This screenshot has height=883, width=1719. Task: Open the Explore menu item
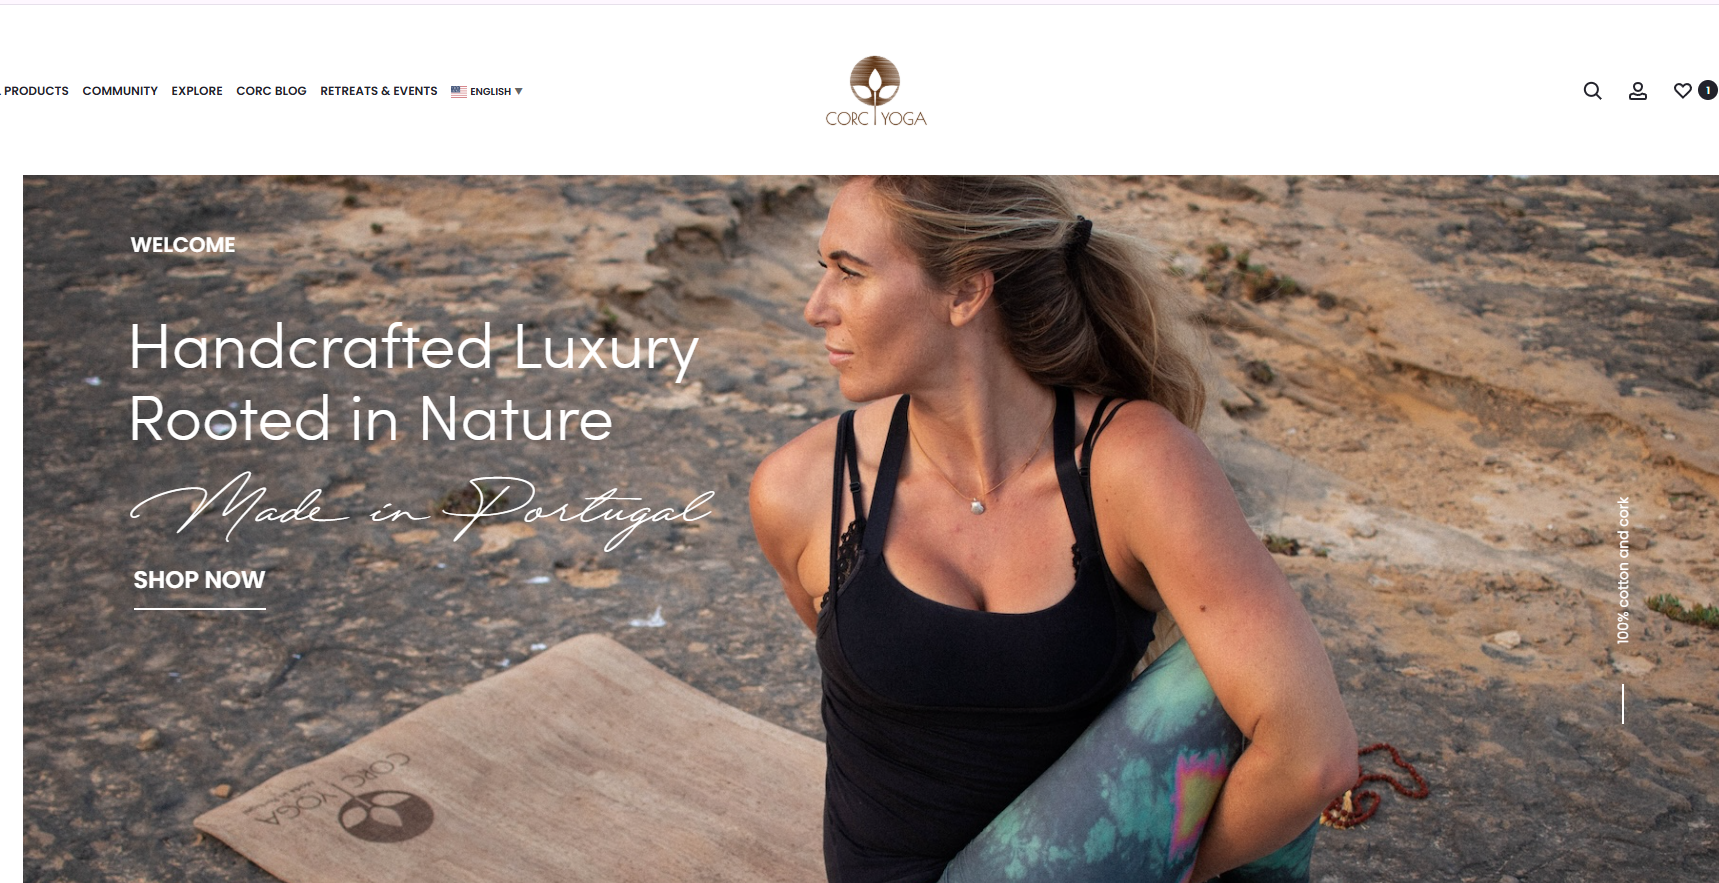pos(197,91)
